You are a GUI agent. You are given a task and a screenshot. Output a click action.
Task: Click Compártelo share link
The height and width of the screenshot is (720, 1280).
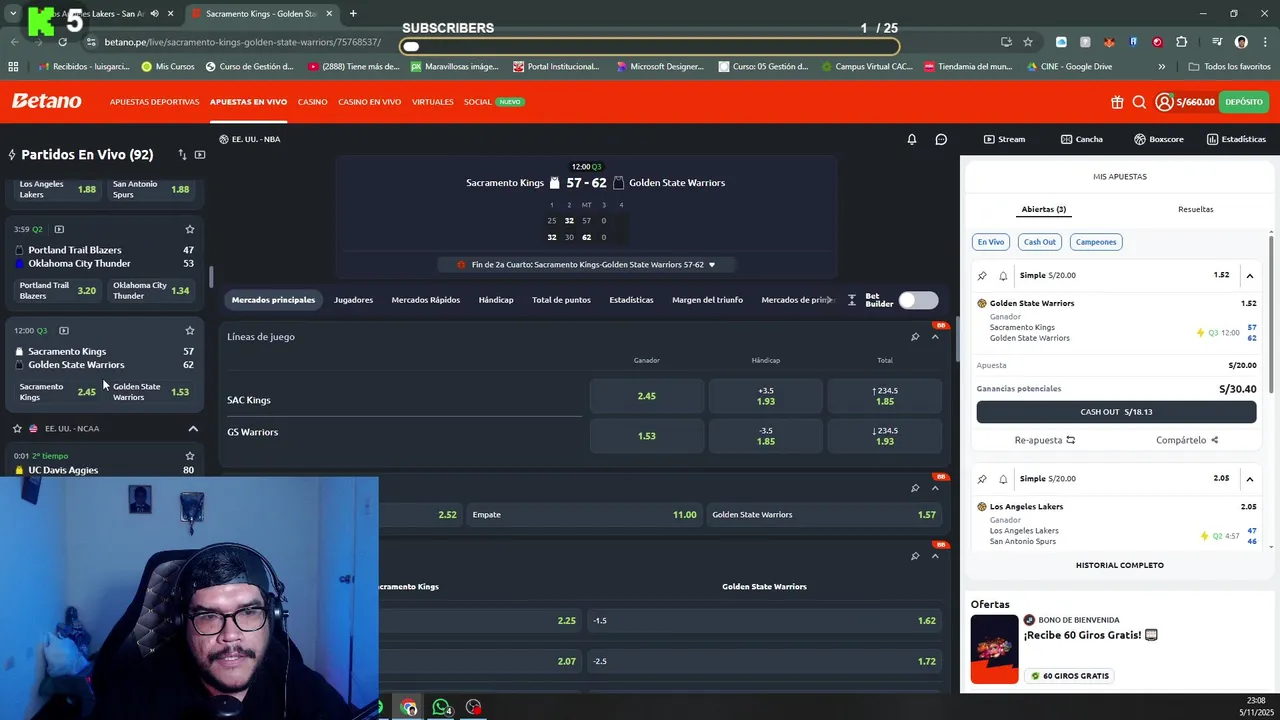click(x=1187, y=440)
